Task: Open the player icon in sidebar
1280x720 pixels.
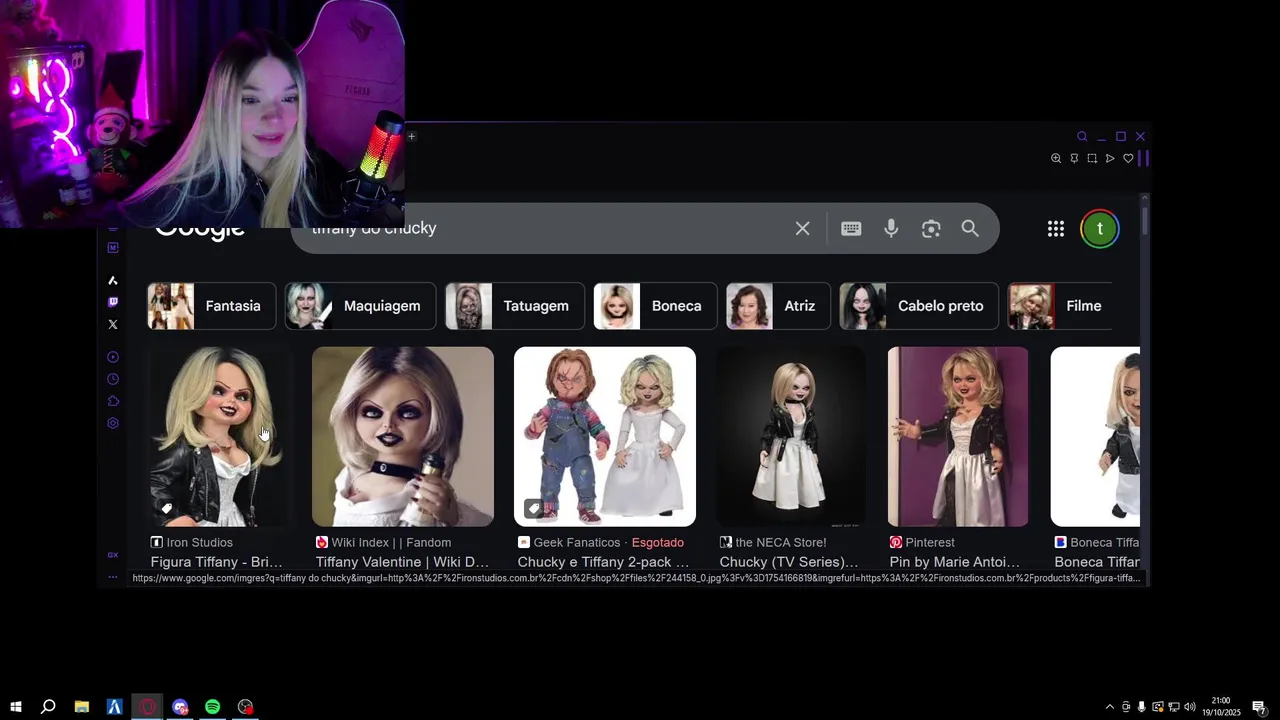Action: (x=113, y=357)
